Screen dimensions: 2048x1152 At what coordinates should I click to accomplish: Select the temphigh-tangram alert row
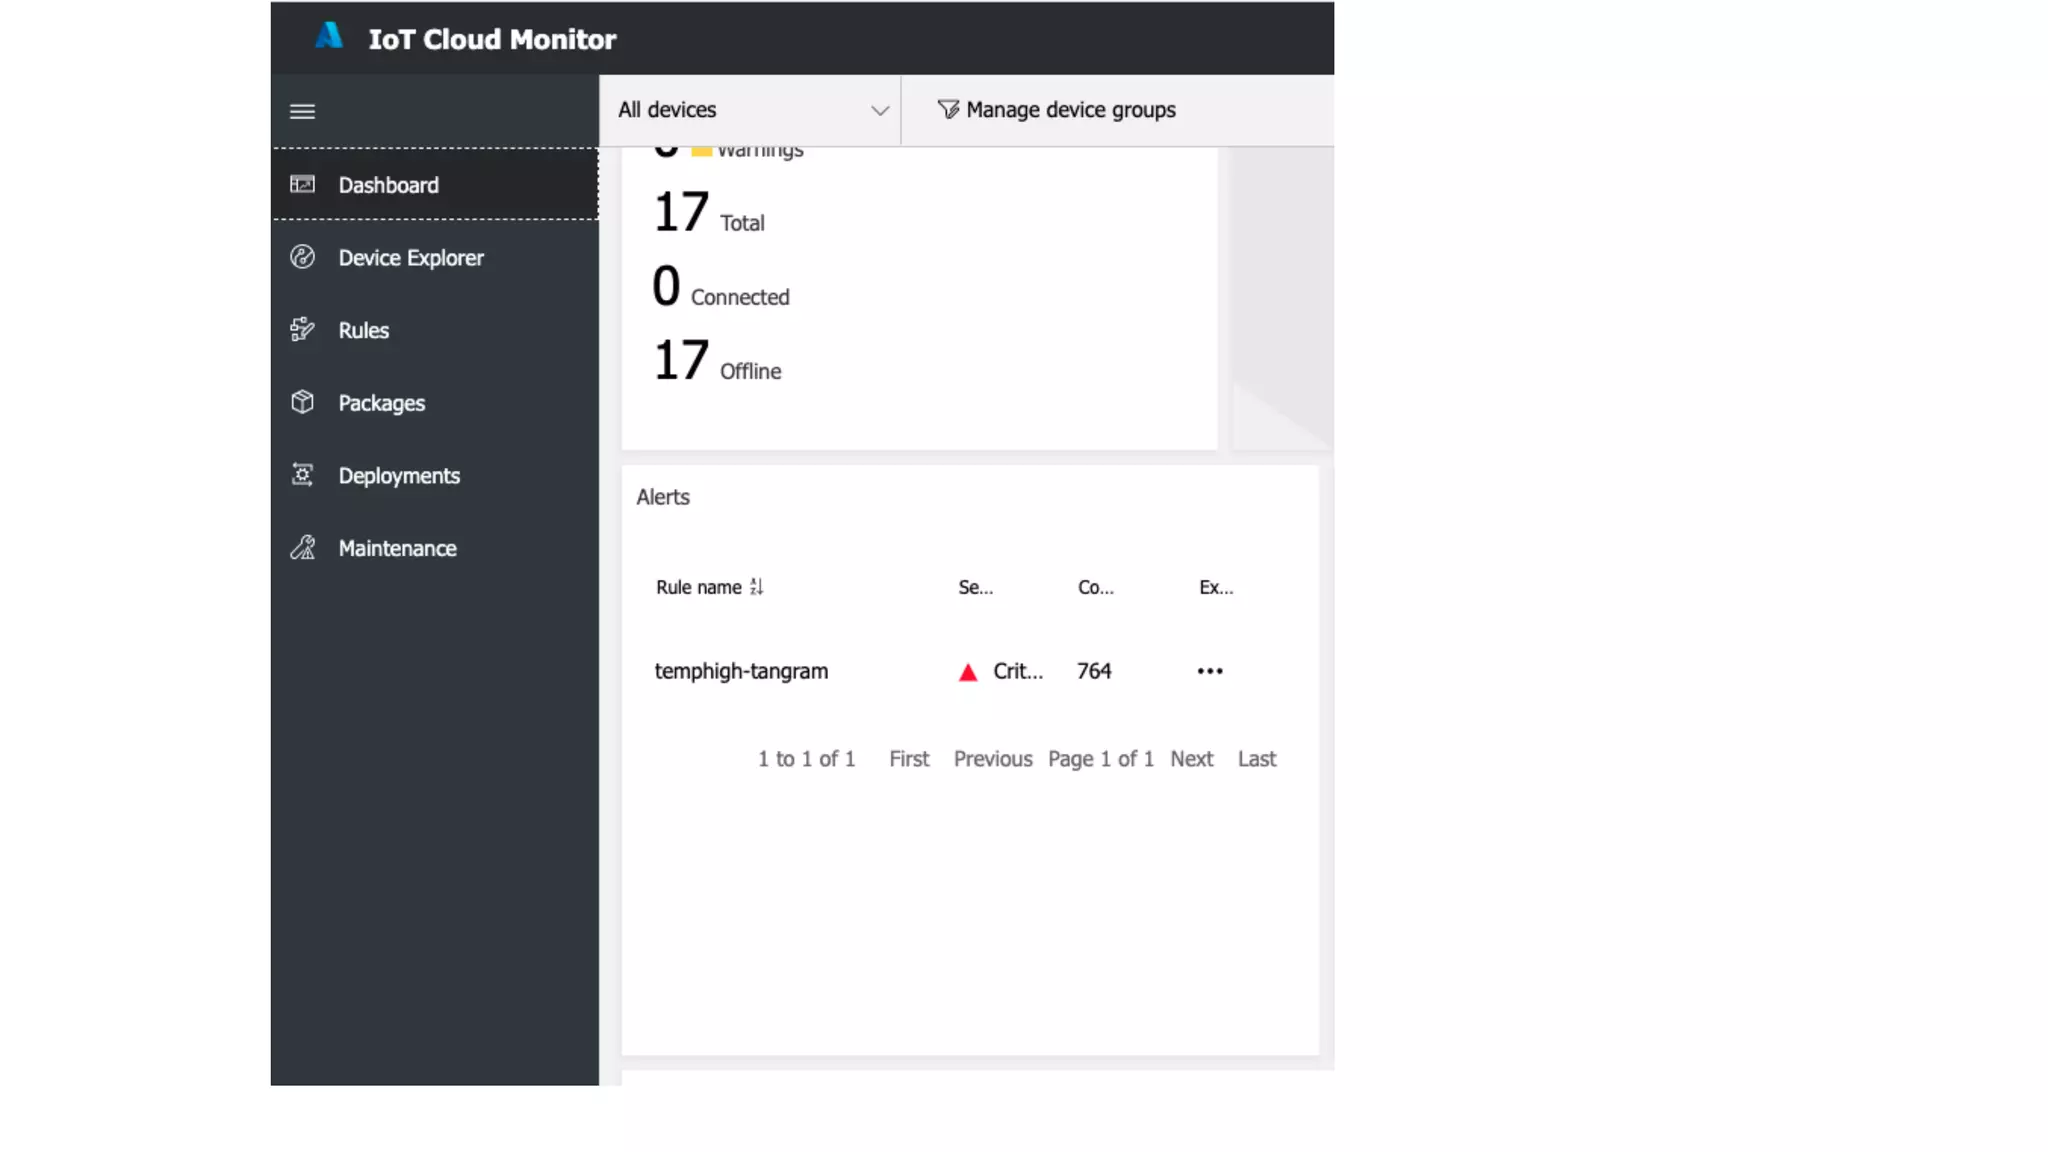(x=741, y=671)
